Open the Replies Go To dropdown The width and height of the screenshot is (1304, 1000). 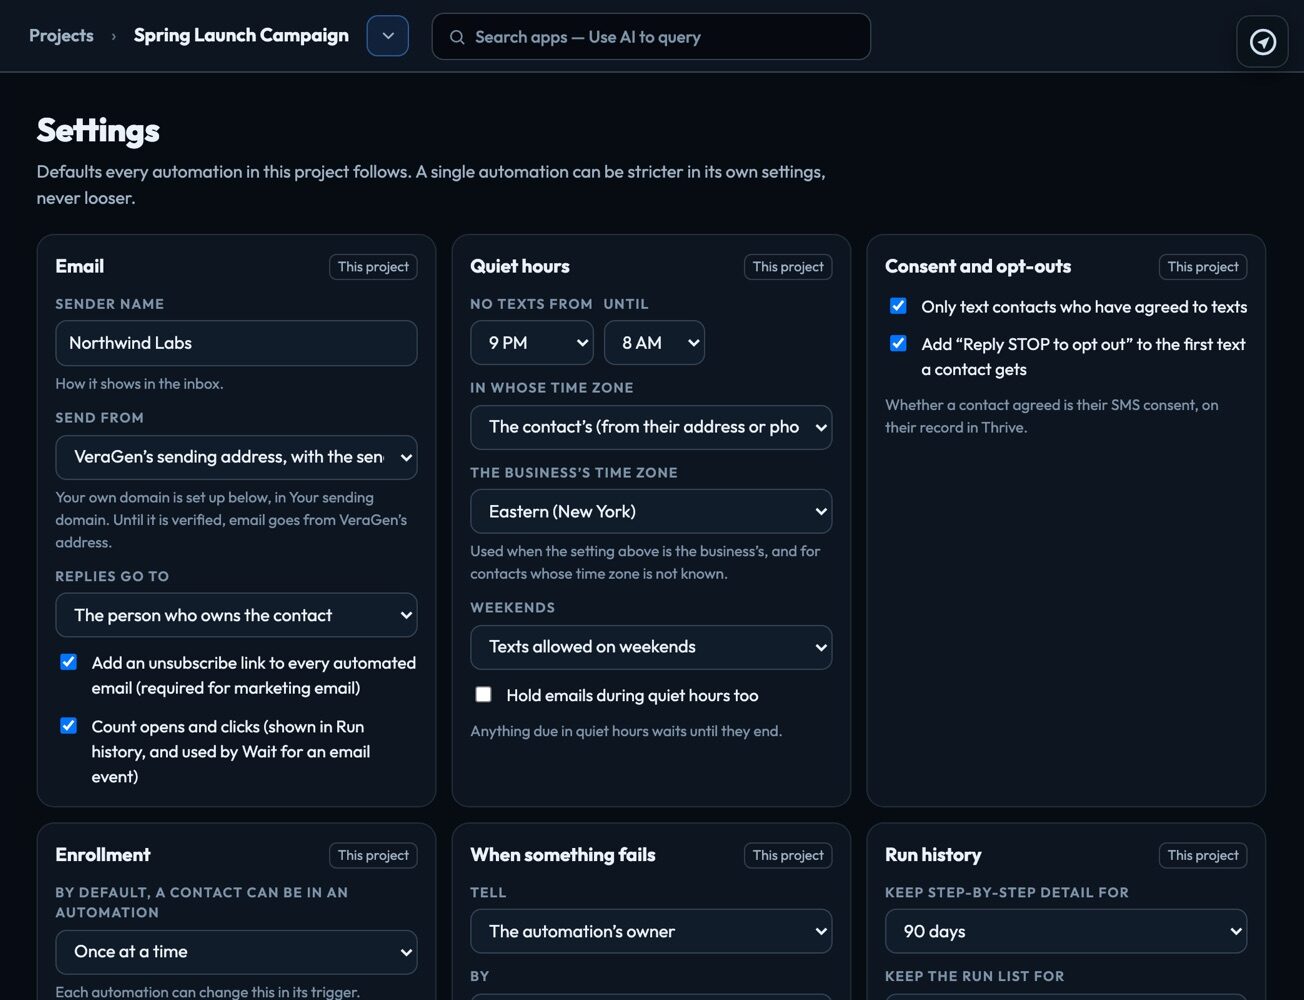pos(236,615)
